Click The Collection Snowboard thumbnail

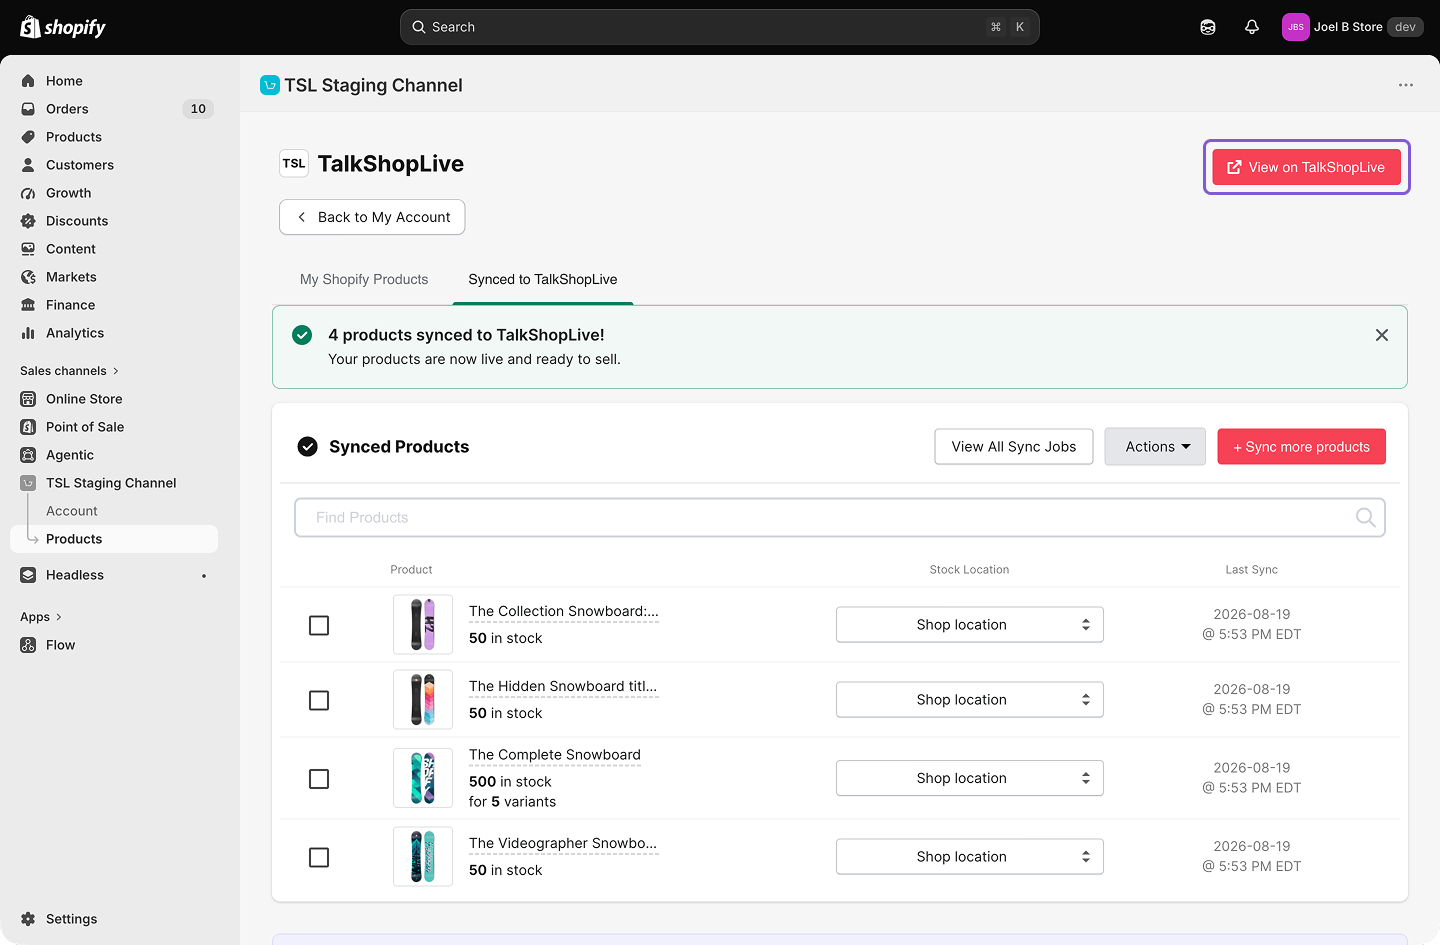coord(423,625)
